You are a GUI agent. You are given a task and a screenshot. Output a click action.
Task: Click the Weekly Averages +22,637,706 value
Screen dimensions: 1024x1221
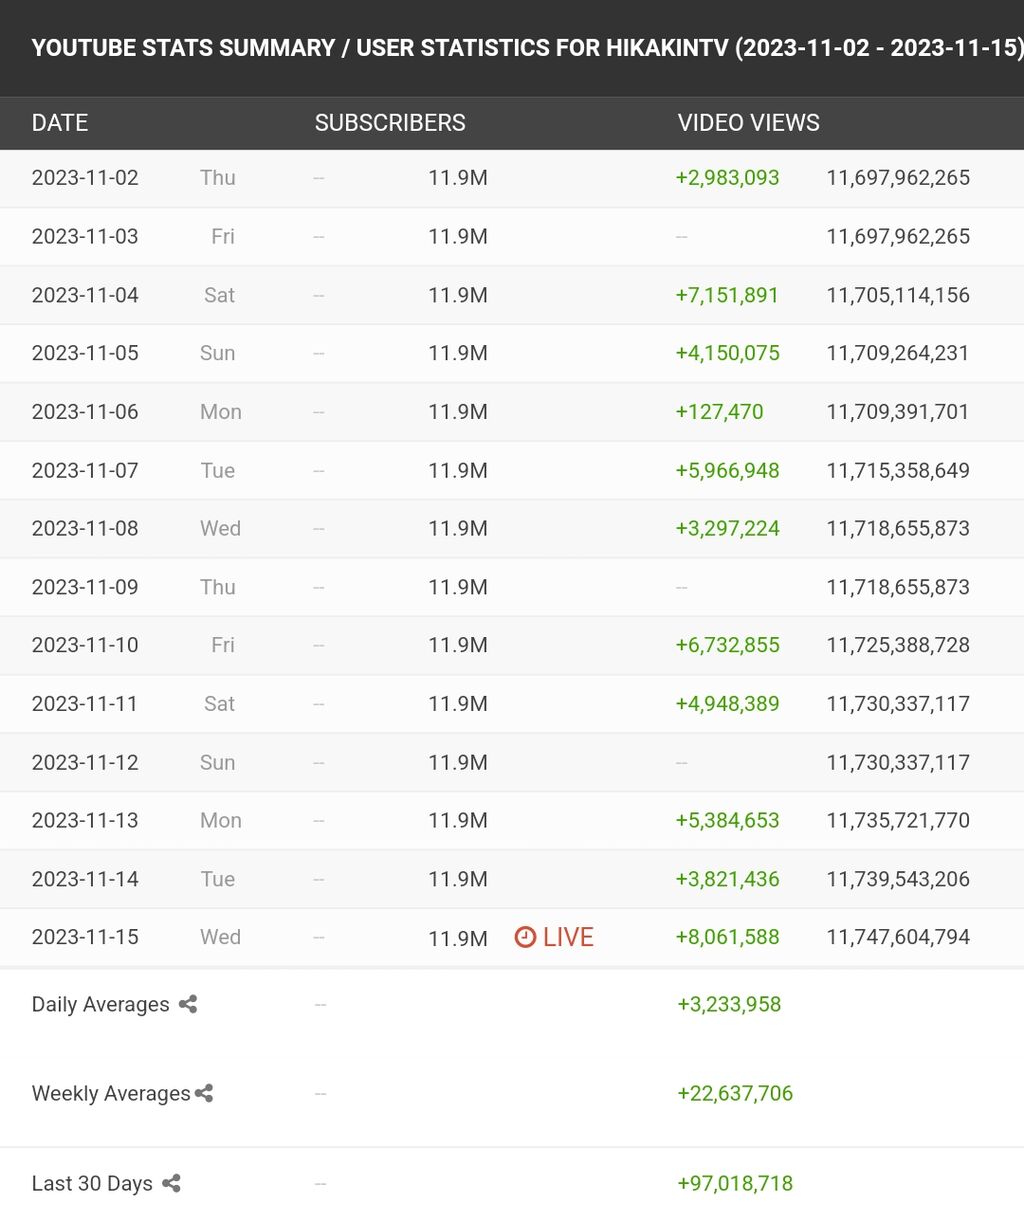click(735, 1093)
